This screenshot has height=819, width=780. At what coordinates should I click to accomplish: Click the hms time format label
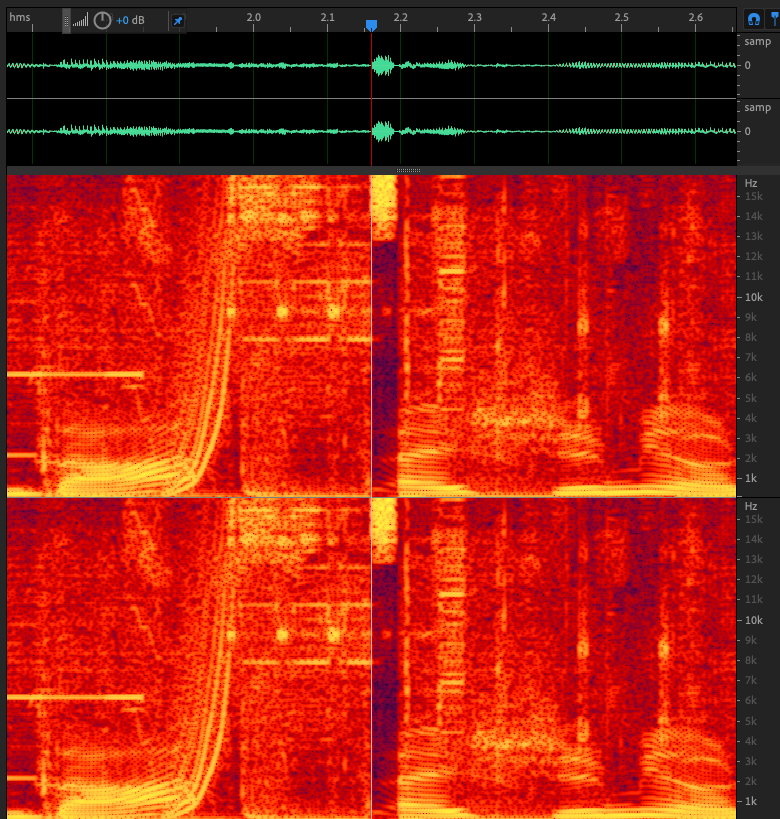pos(20,18)
